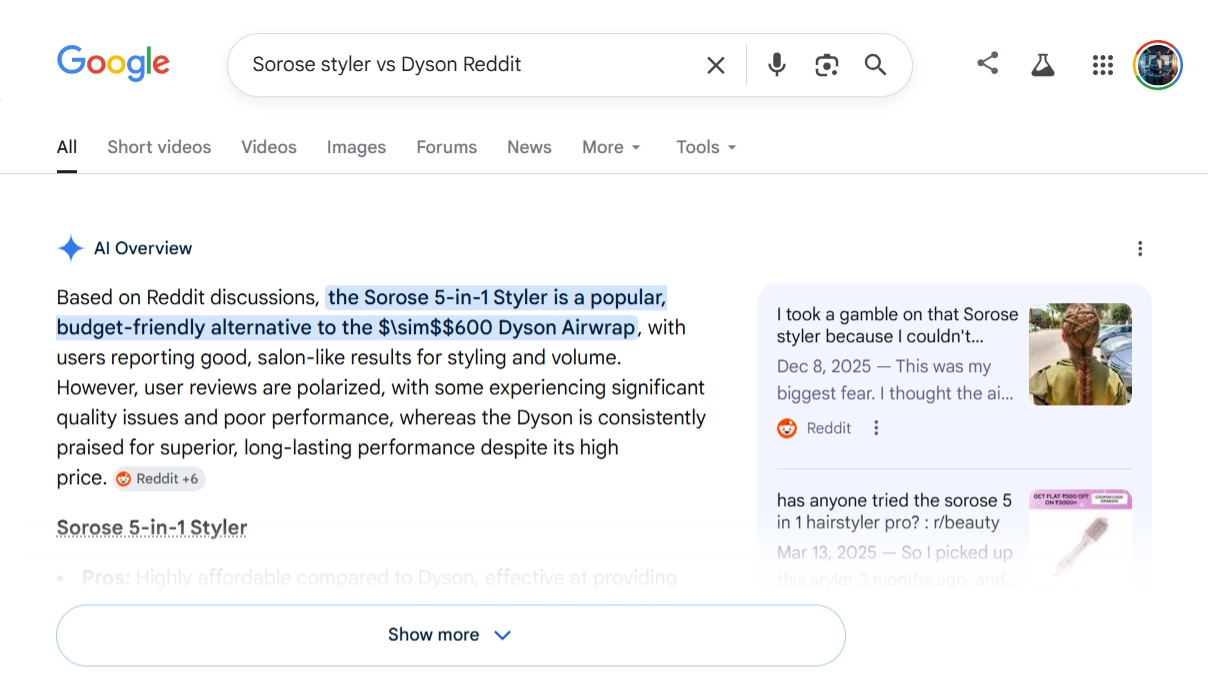Click the search magnifier icon
Image resolution: width=1208 pixels, height=690 pixels.
click(875, 64)
